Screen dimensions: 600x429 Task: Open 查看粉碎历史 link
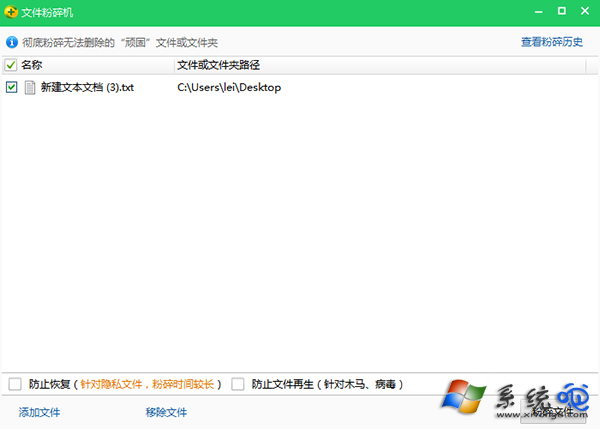(553, 43)
